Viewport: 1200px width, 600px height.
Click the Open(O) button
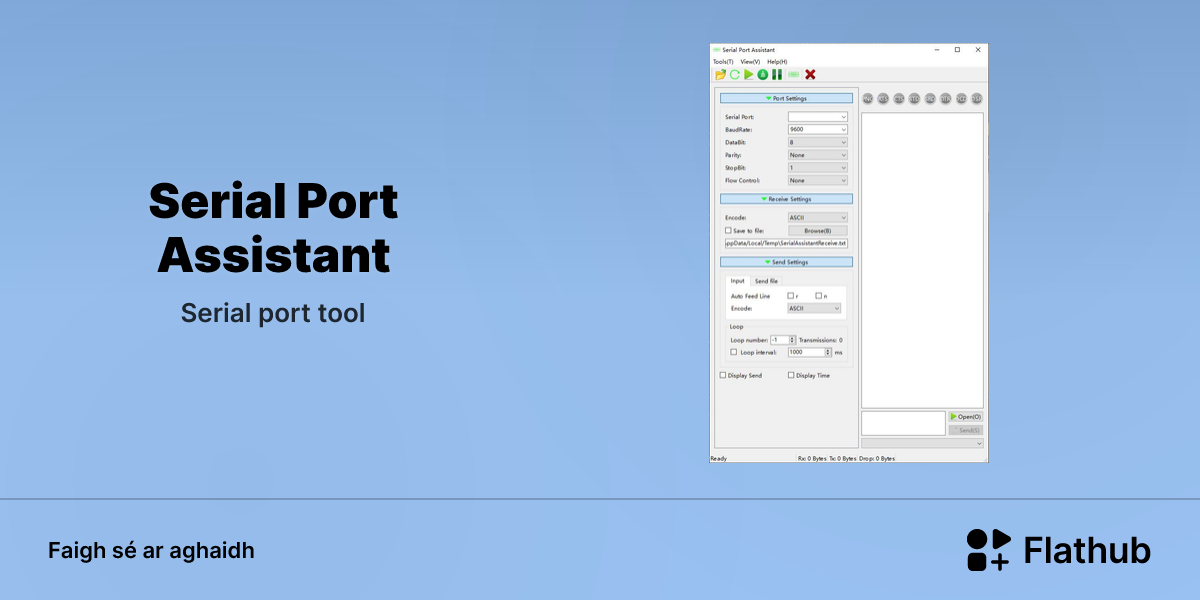[x=966, y=417]
